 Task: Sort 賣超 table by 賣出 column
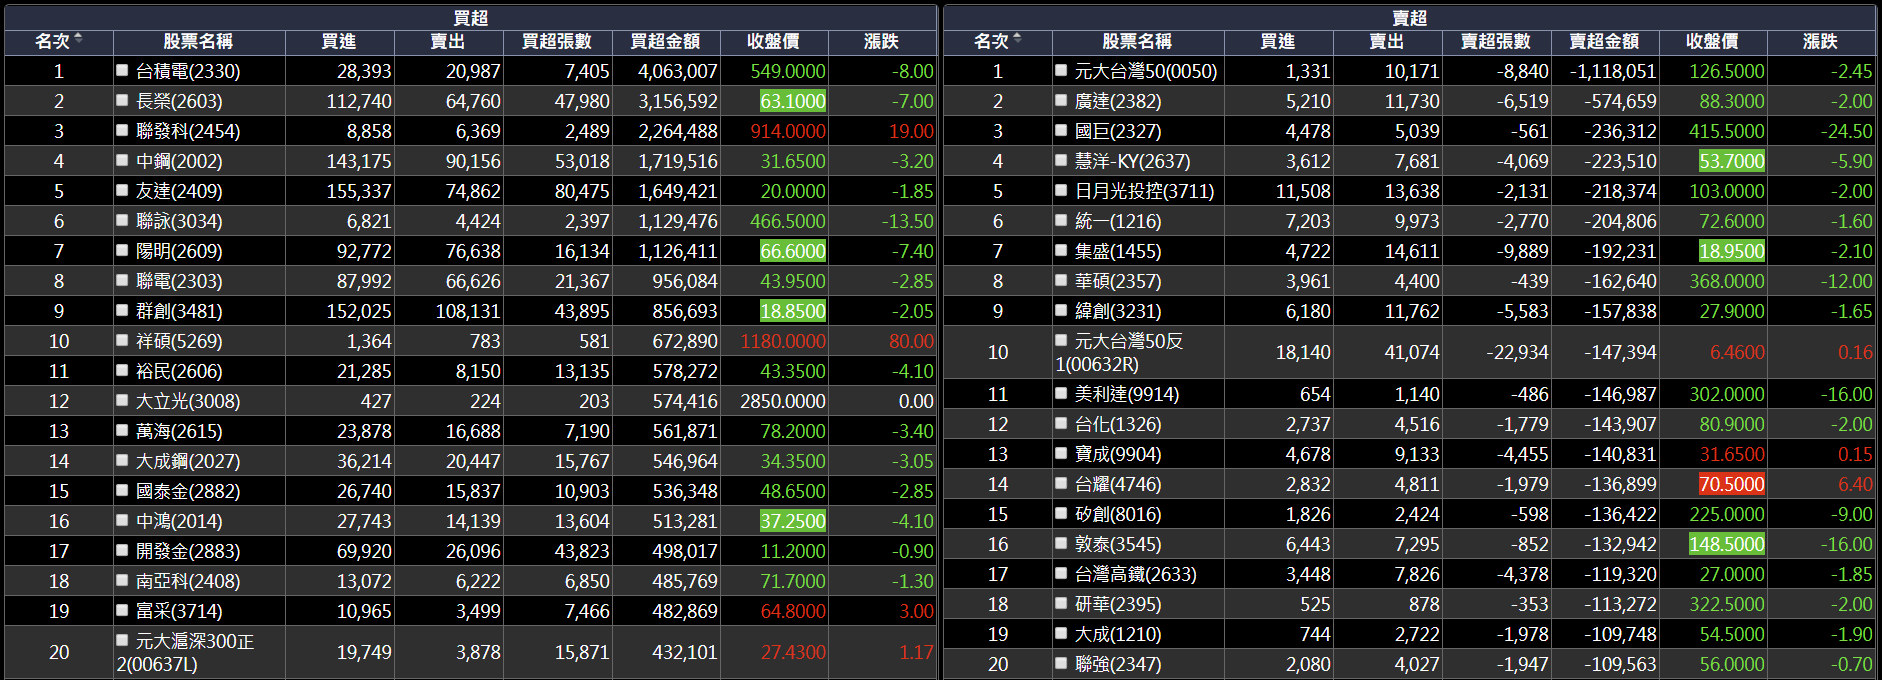pyautogui.click(x=1387, y=41)
